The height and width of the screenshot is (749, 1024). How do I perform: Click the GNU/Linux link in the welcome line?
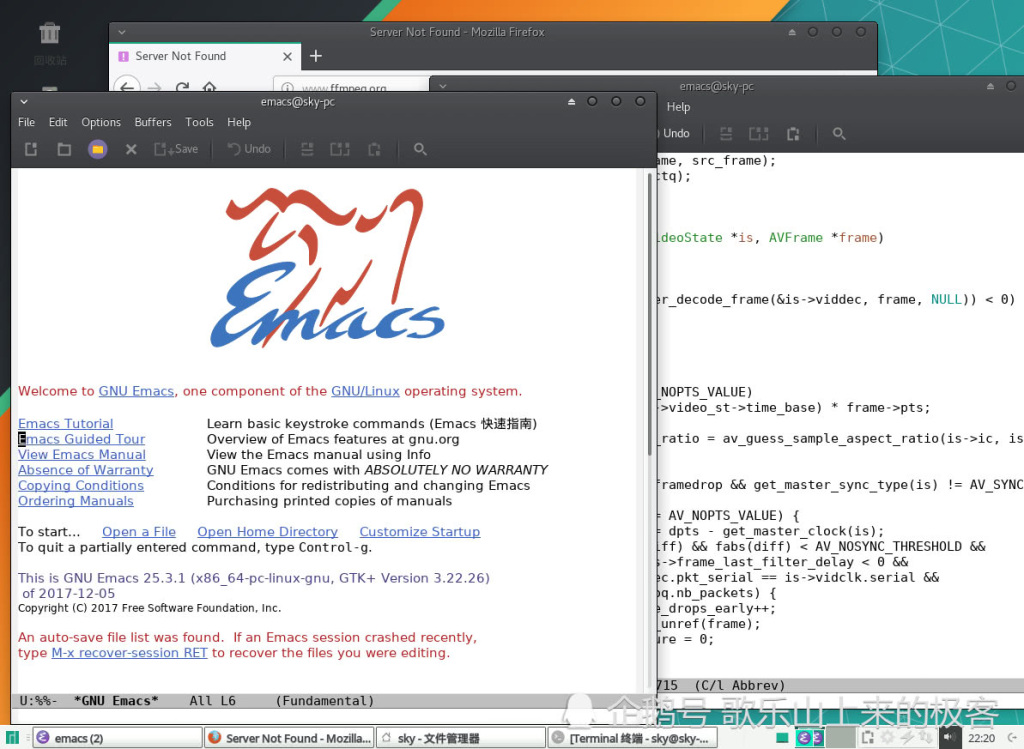[x=365, y=391]
